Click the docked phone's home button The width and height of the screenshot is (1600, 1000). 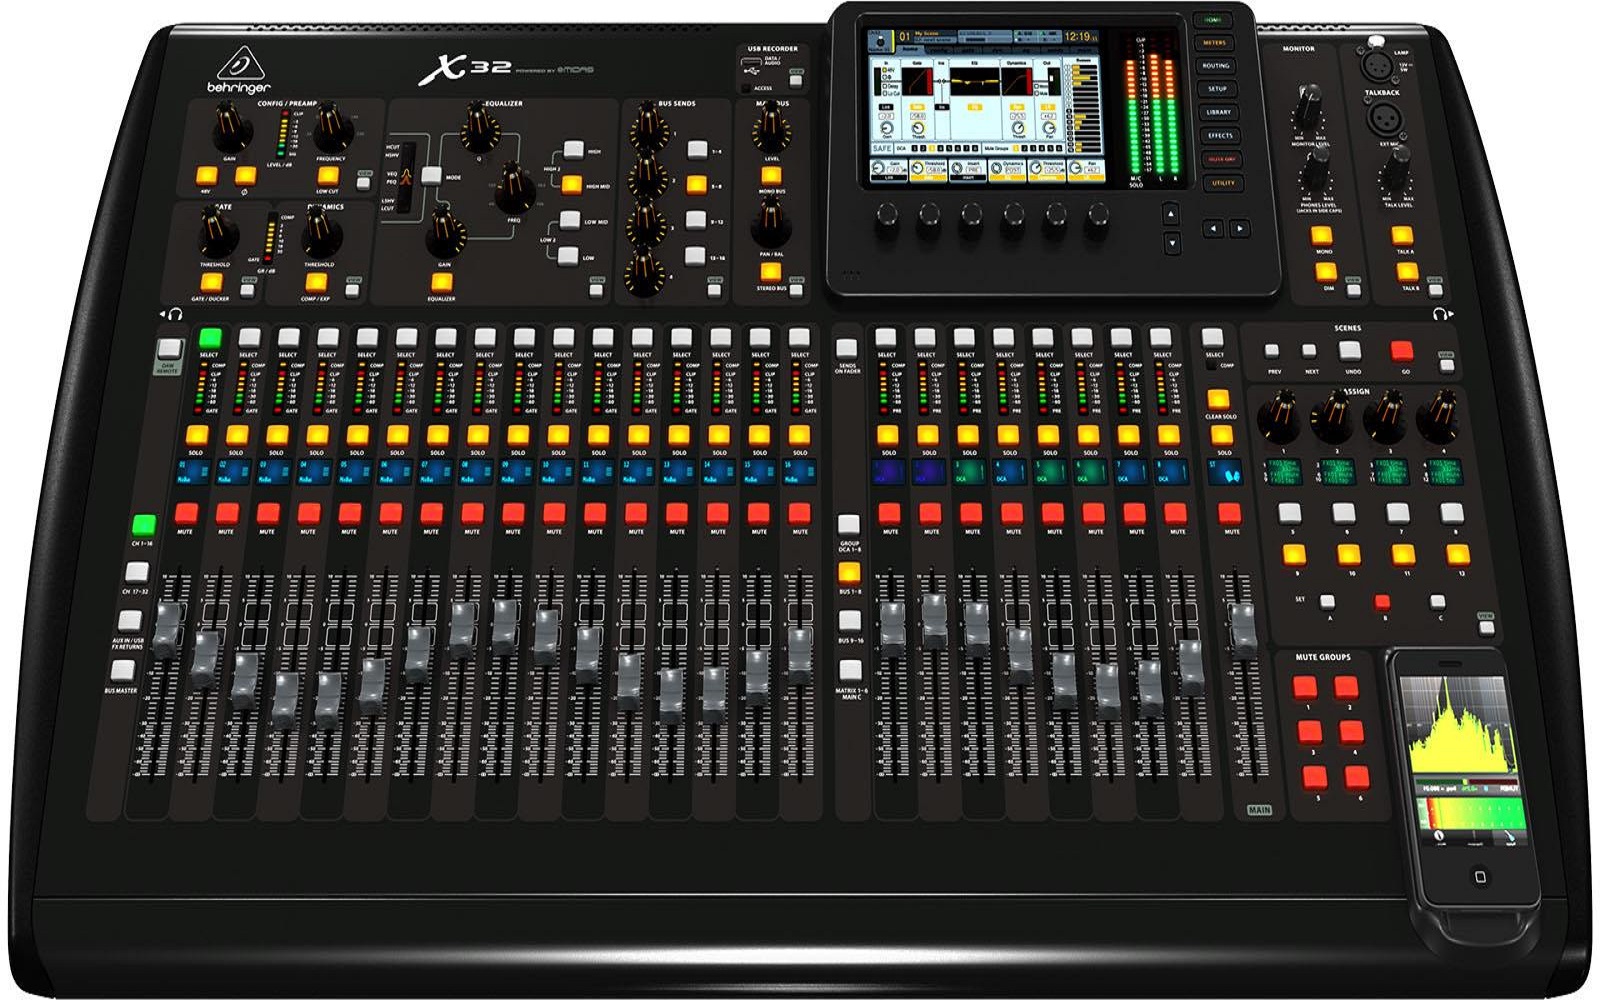pyautogui.click(x=1481, y=877)
